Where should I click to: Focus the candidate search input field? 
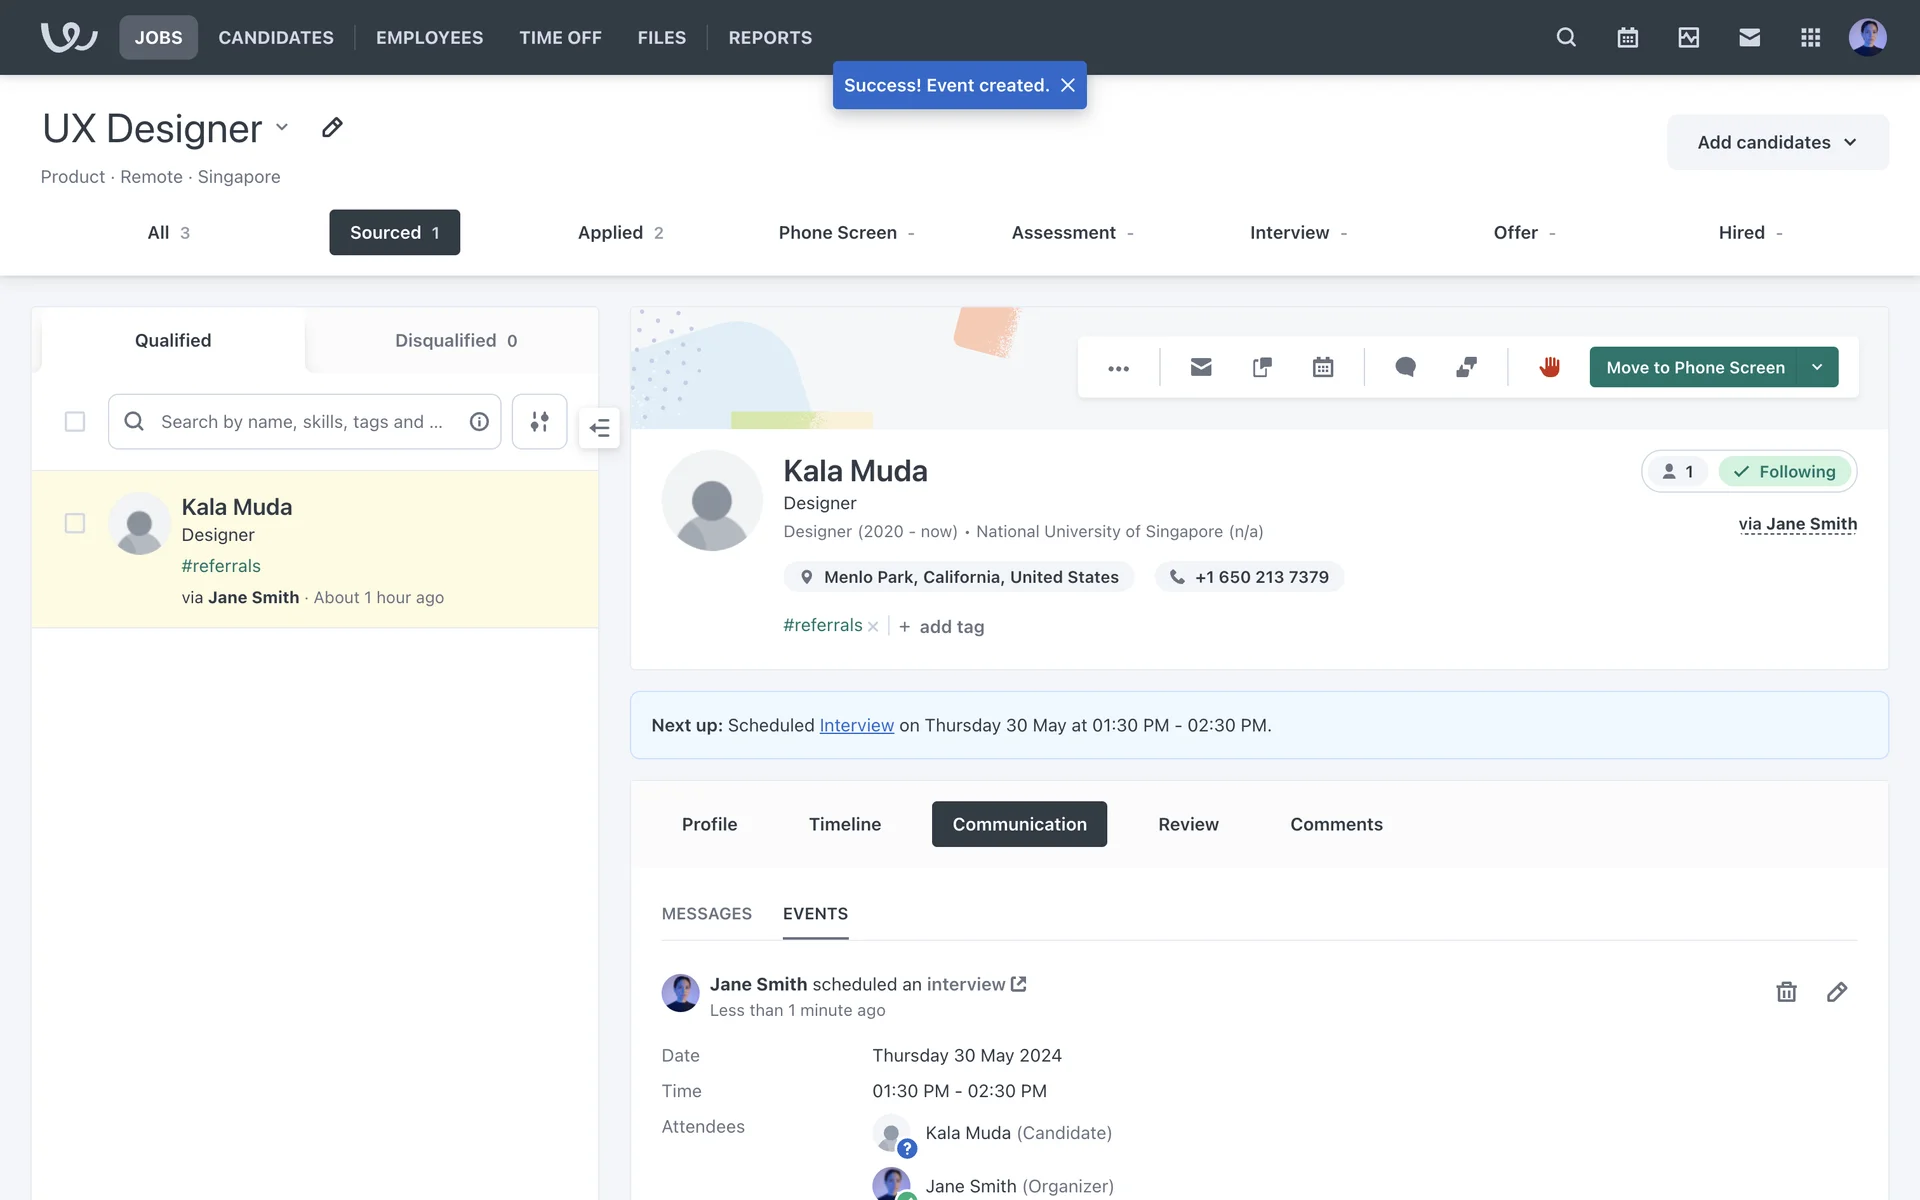[300, 421]
